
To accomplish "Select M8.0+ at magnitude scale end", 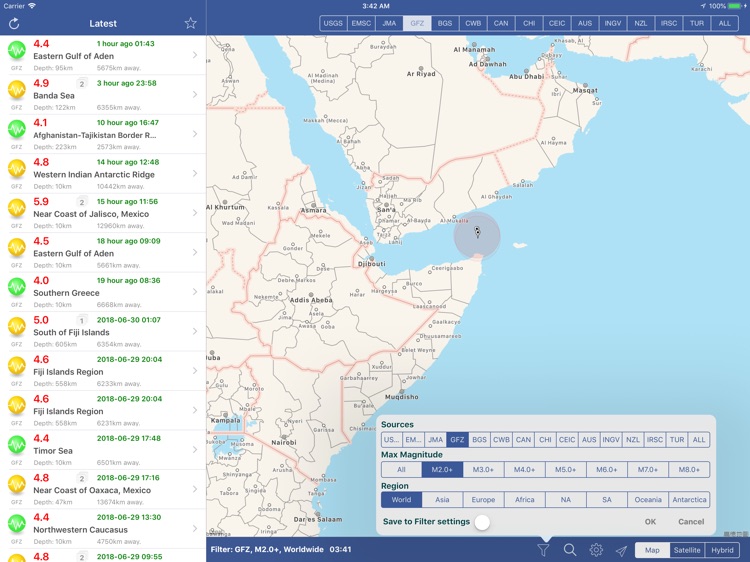I will point(689,470).
